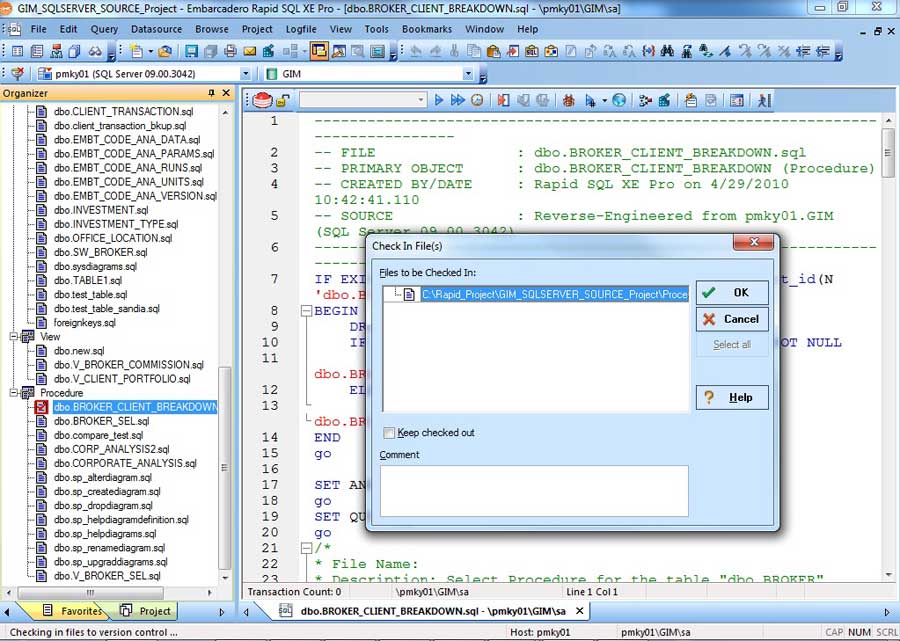Close the Check In File(s) dialog
Image resolution: width=900 pixels, height=641 pixels.
(x=754, y=242)
